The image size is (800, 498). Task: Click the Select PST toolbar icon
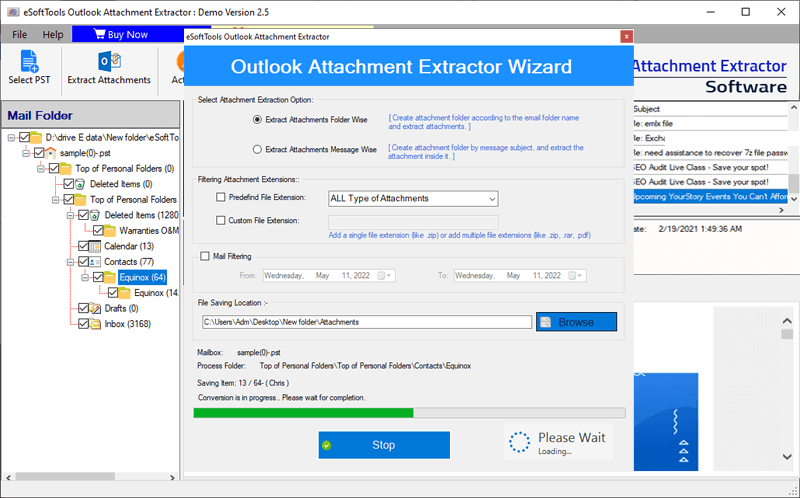click(x=29, y=61)
